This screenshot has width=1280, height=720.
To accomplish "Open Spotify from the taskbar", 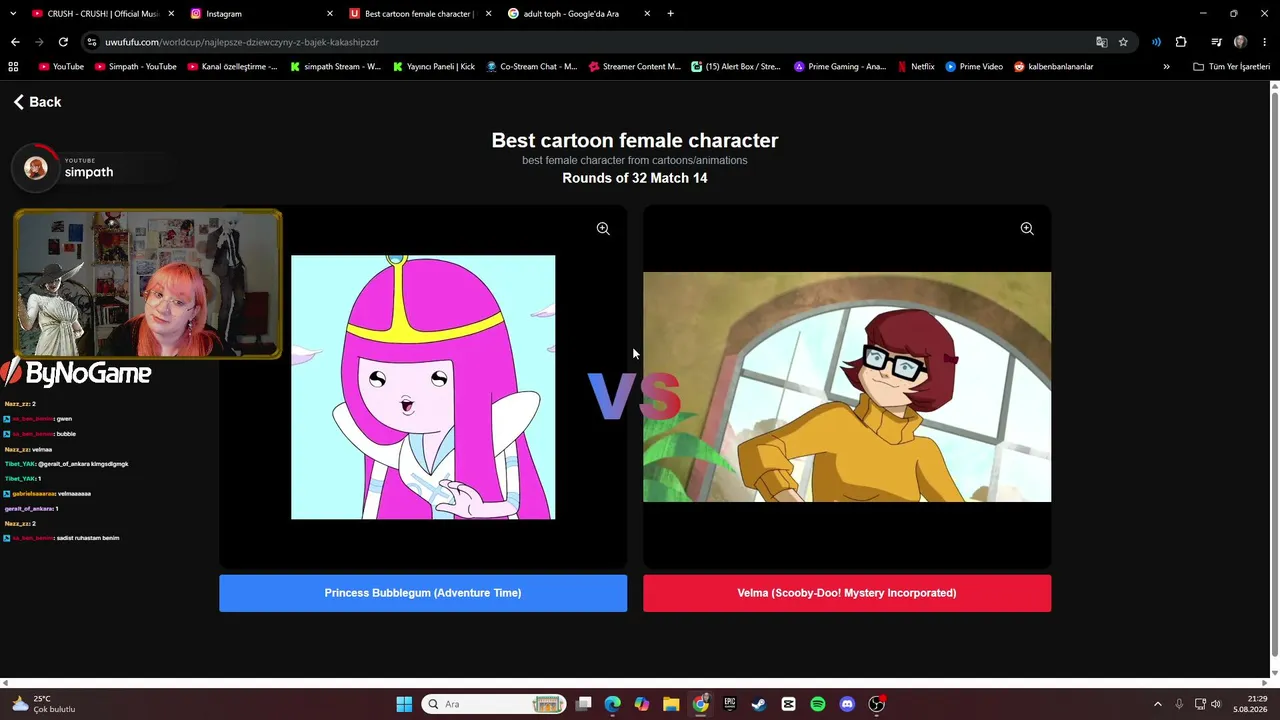I will coord(818,704).
